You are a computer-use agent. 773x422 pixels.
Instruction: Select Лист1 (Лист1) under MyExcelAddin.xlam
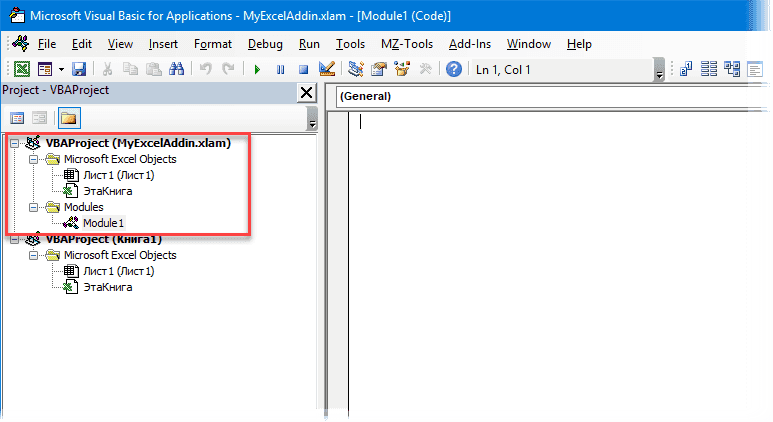tap(119, 175)
